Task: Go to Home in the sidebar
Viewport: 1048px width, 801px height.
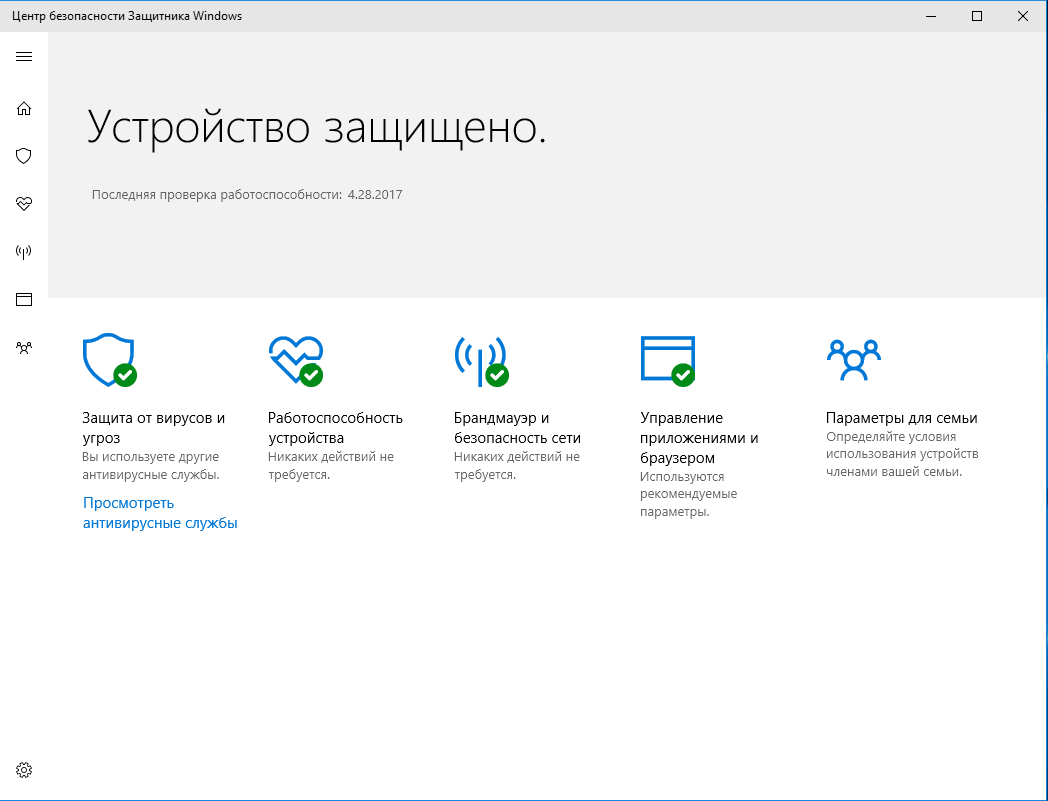Action: (x=24, y=108)
